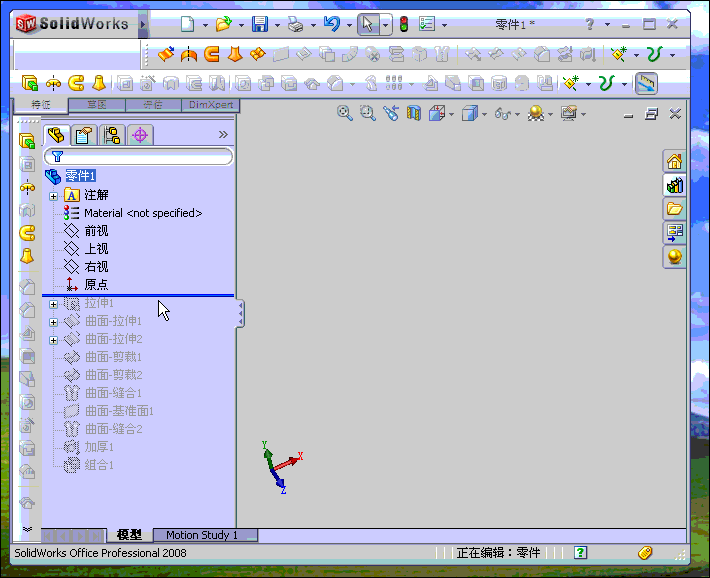Select the 右视 right plane
The image size is (710, 578).
coord(96,267)
